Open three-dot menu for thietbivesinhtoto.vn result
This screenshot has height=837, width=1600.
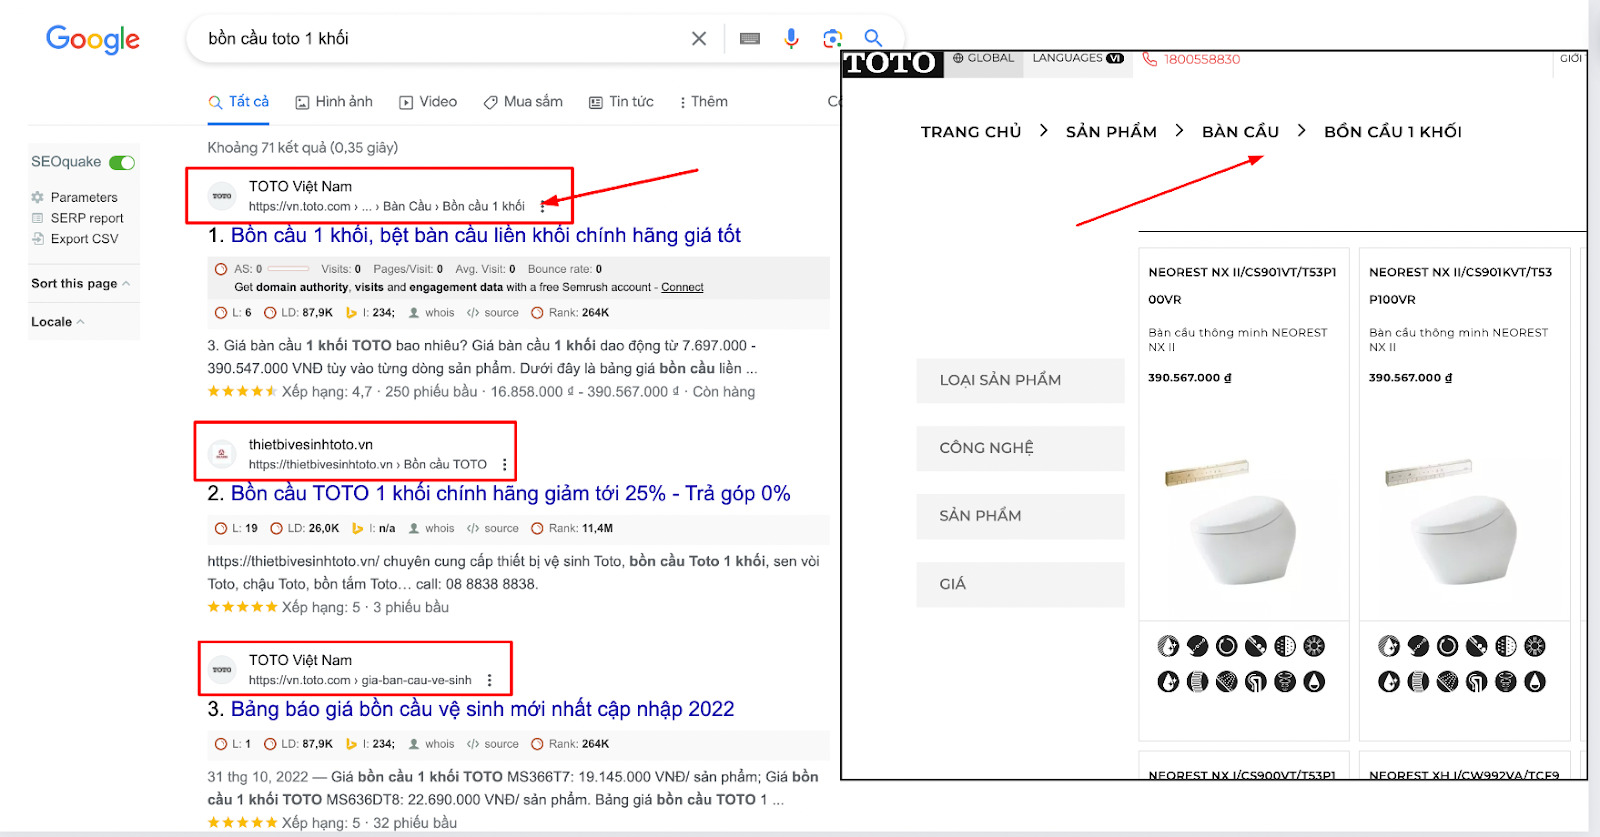505,465
